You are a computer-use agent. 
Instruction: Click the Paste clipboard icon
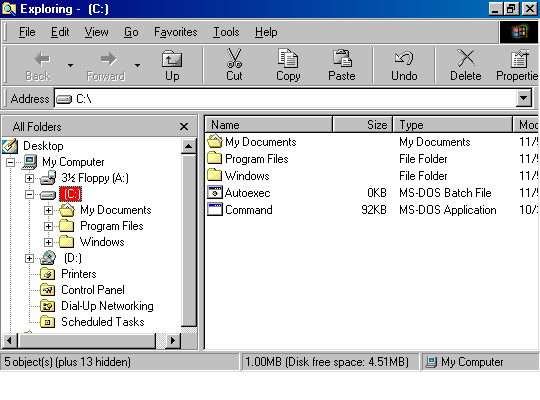pyautogui.click(x=342, y=58)
